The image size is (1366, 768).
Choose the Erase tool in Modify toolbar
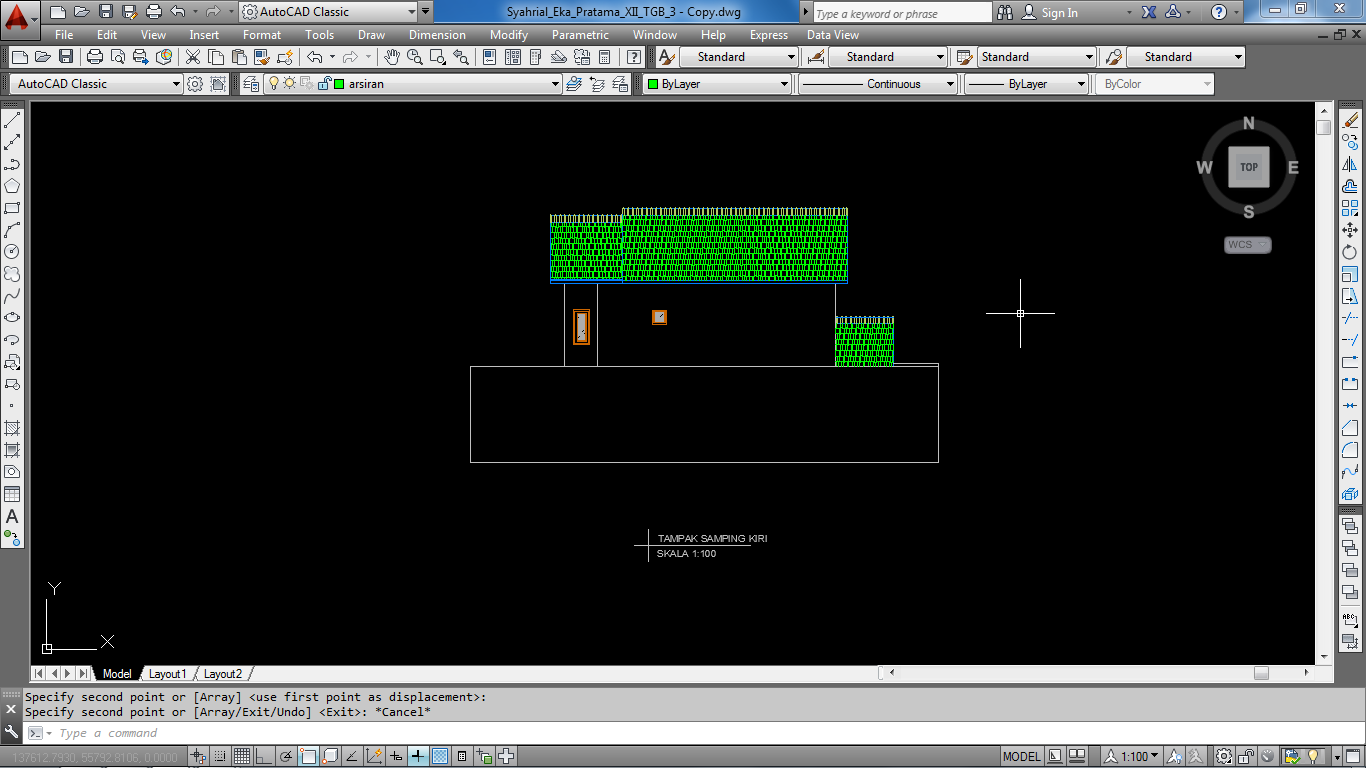pyautogui.click(x=1350, y=120)
